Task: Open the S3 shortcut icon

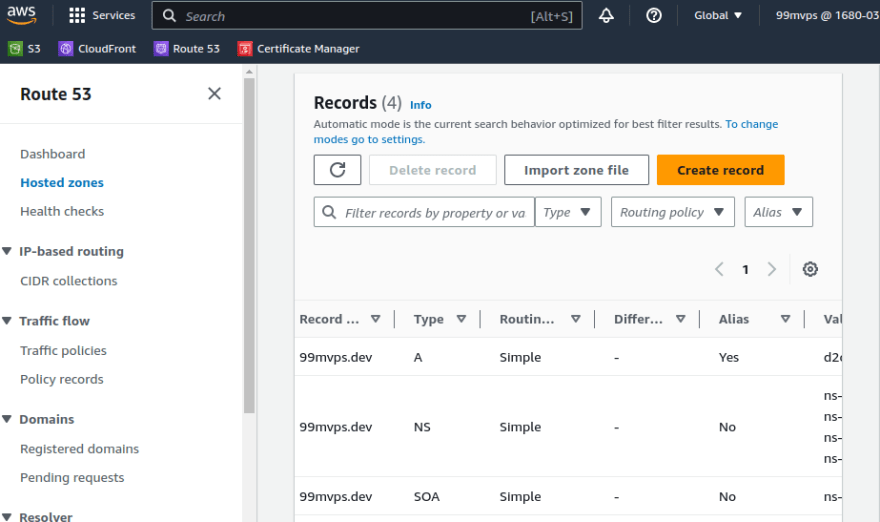Action: (x=15, y=49)
